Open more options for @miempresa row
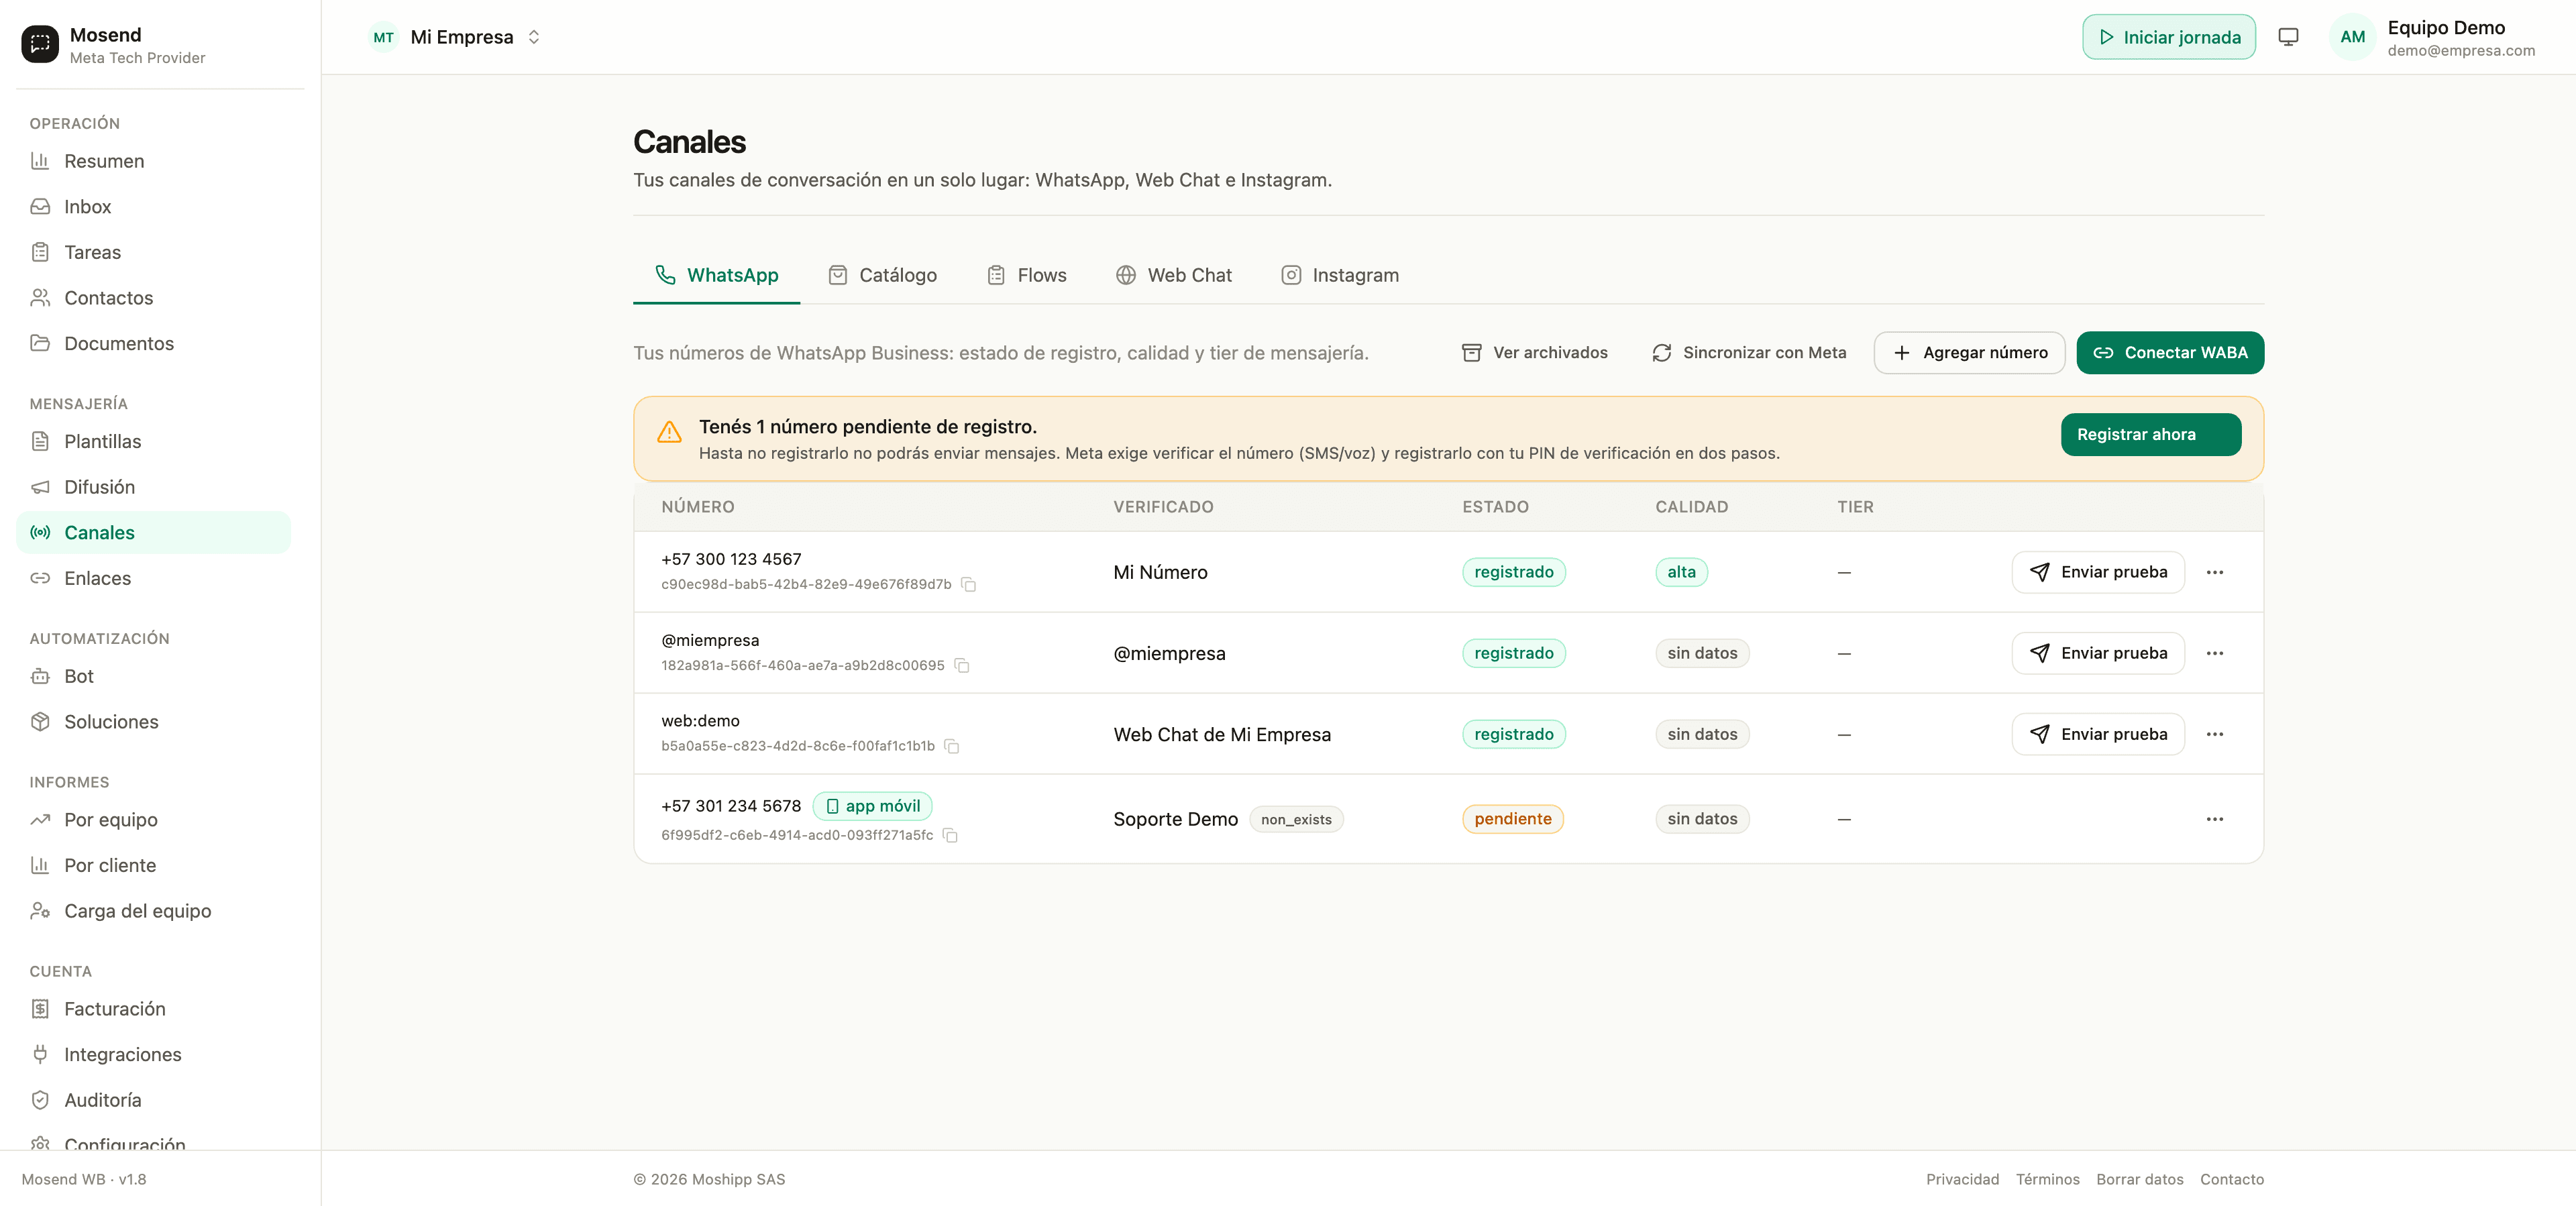Screen dimensions: 2576x1206 pos(2215,653)
